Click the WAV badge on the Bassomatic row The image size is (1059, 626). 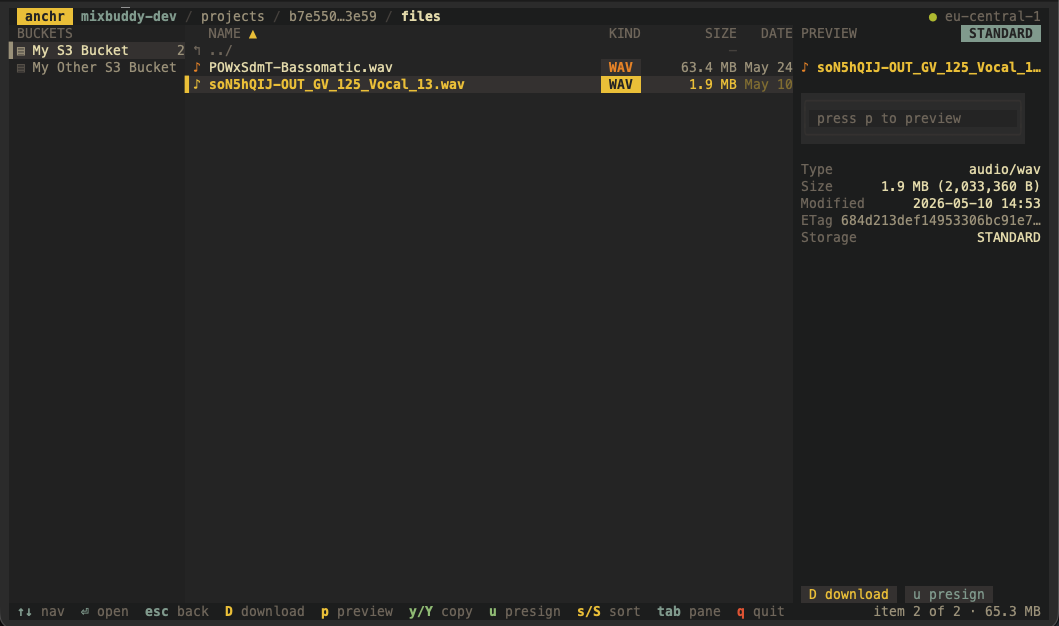point(621,68)
